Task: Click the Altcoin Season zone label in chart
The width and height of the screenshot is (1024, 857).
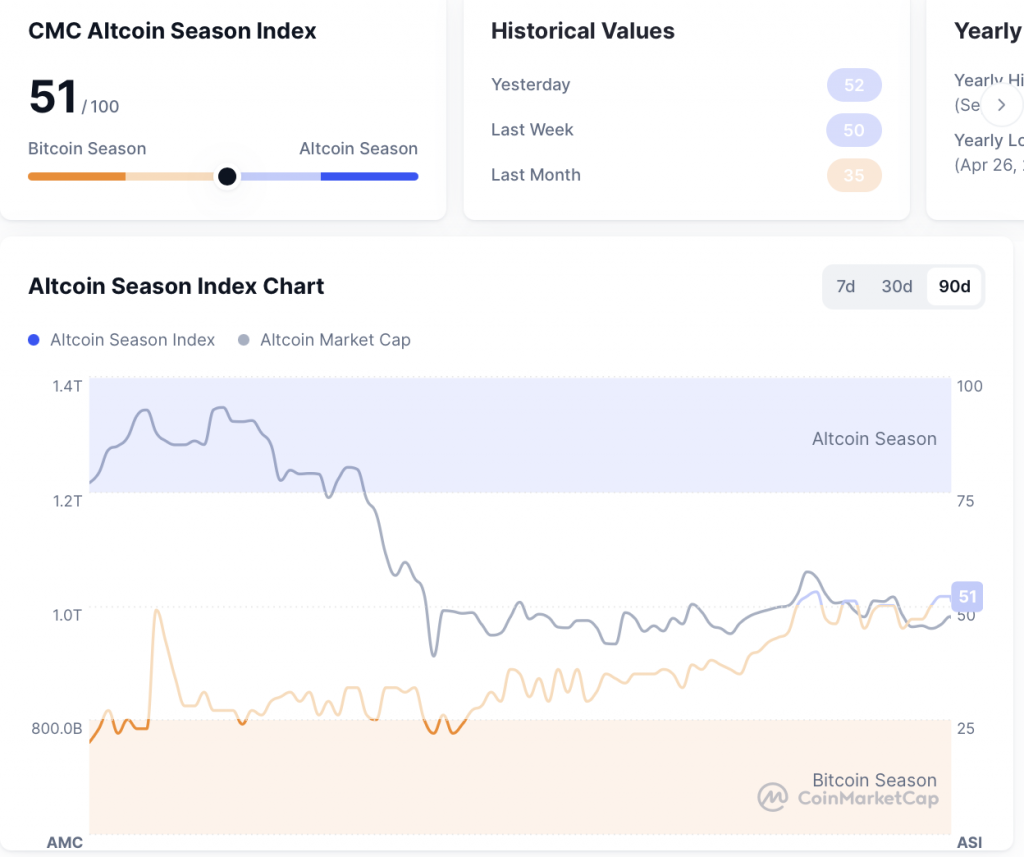Action: [x=874, y=439]
